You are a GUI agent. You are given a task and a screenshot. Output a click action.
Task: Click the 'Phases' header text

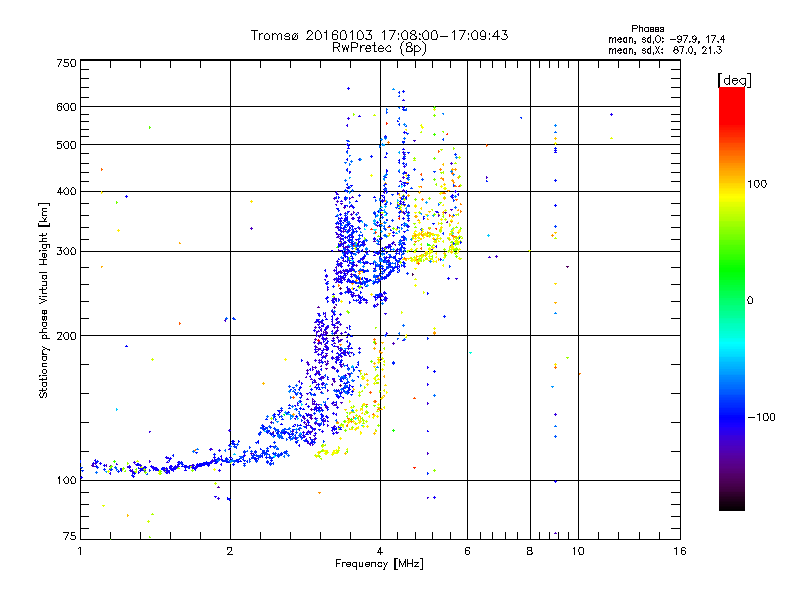coord(647,29)
